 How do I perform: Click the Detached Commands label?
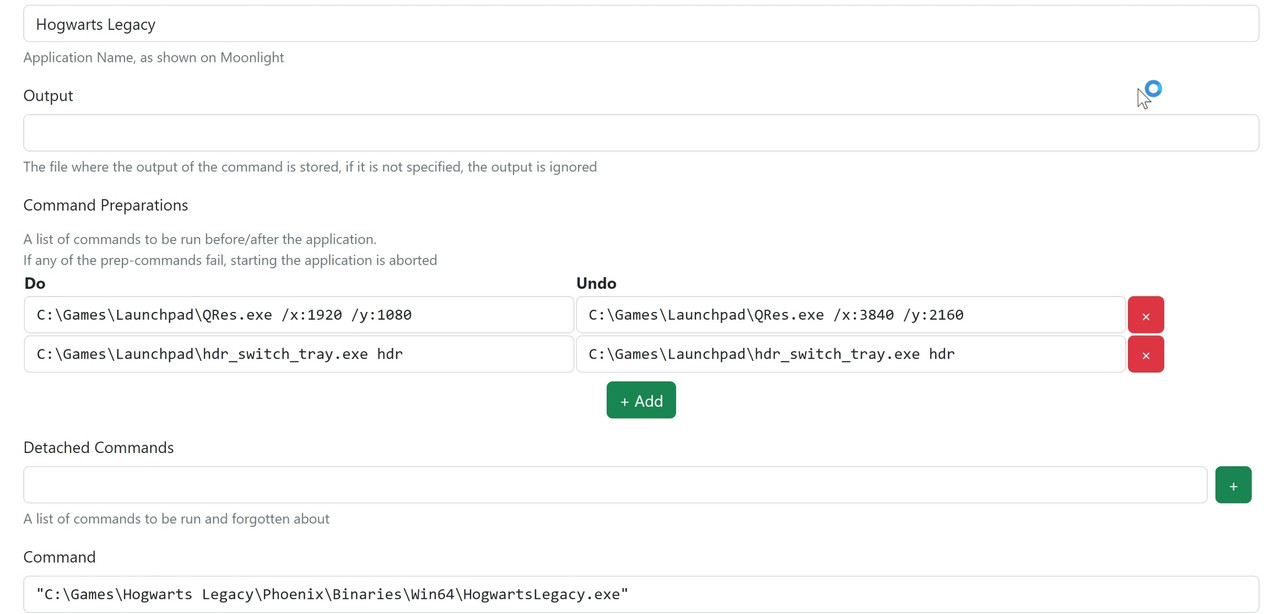point(98,447)
